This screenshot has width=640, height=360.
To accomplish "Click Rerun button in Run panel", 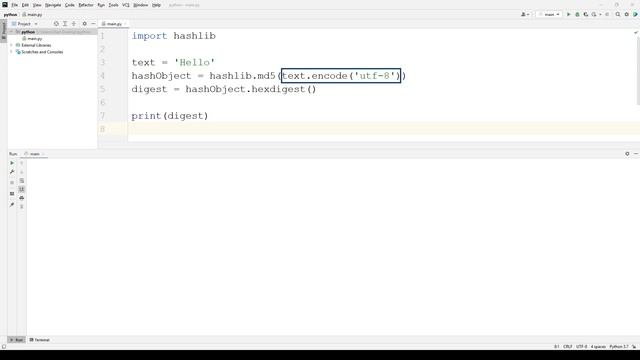I will [x=12, y=163].
